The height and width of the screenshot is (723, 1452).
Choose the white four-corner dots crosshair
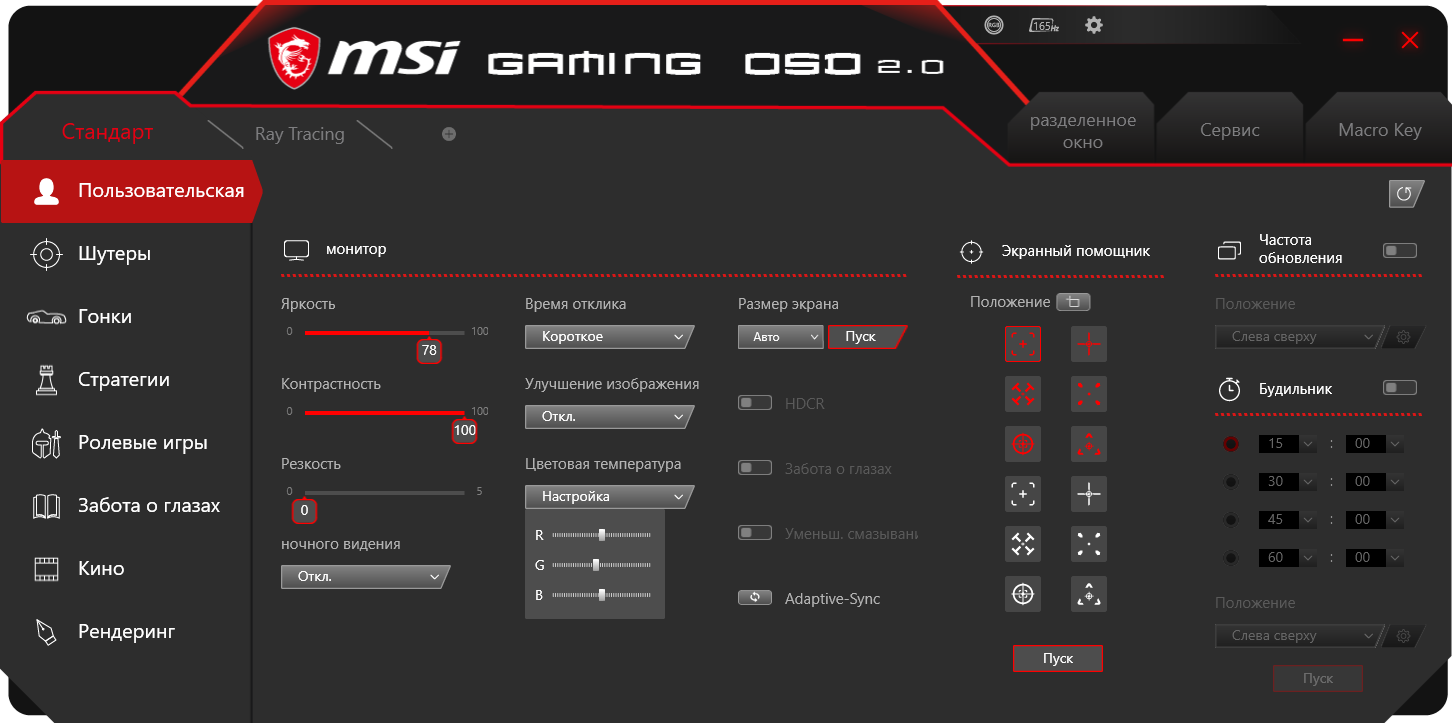(1089, 544)
